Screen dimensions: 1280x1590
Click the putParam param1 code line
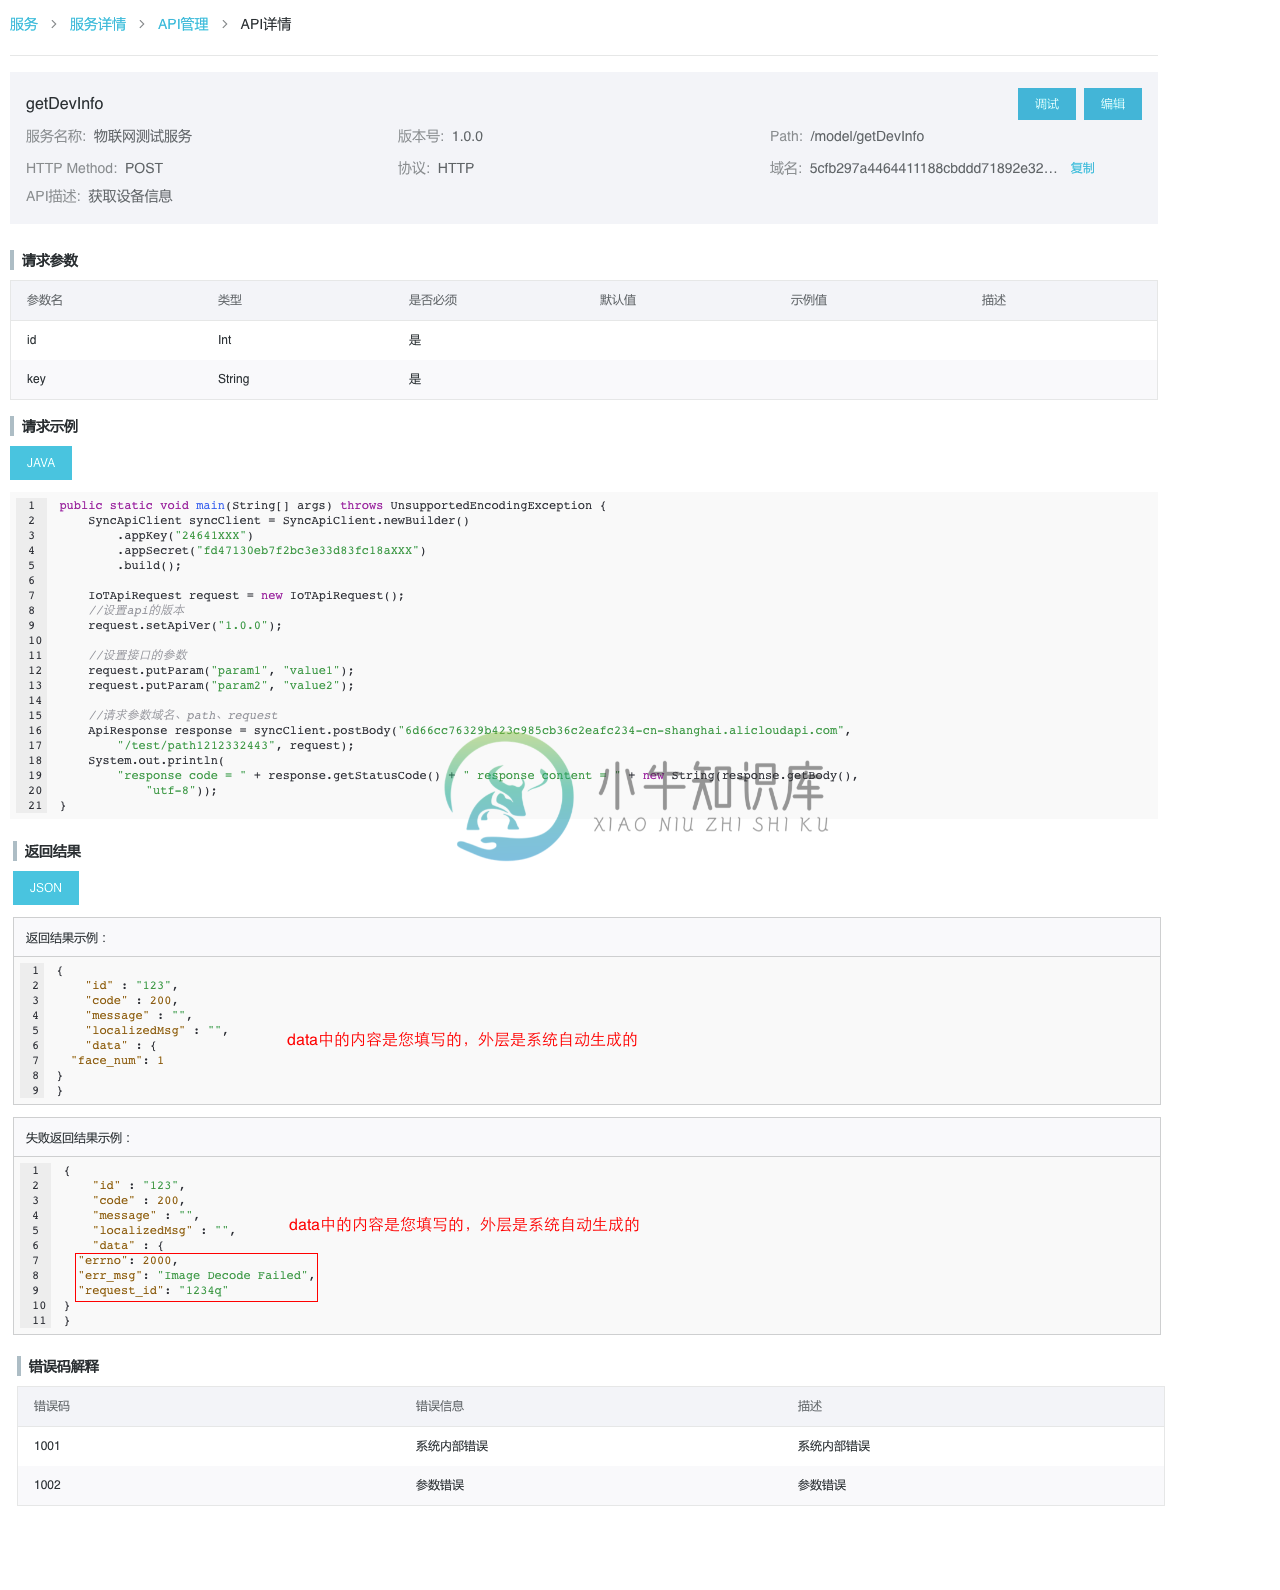point(221,670)
